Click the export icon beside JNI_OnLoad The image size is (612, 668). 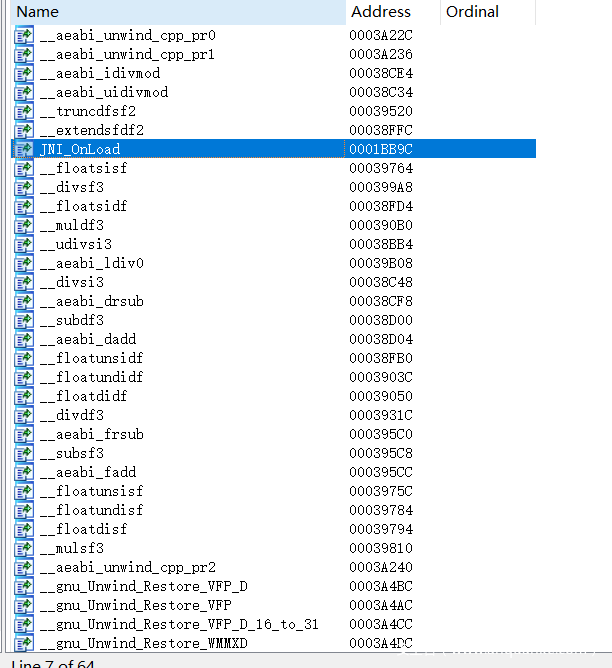23,149
